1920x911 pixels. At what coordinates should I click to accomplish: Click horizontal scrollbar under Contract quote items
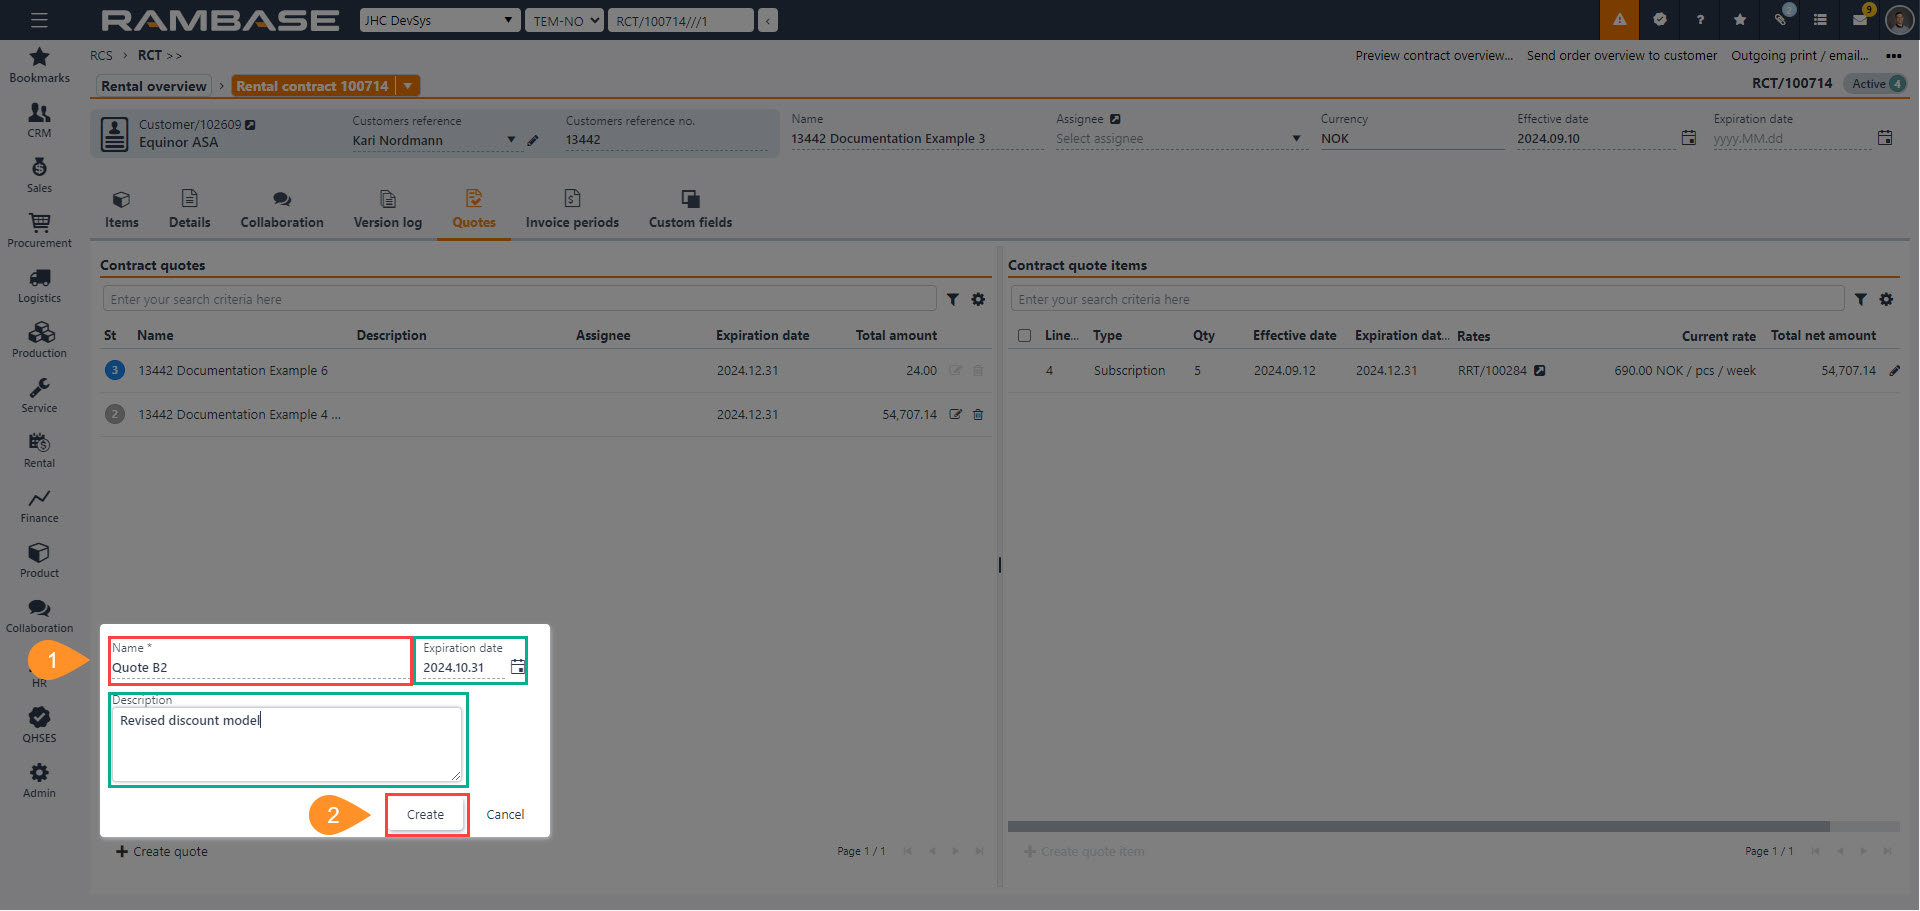1418,827
